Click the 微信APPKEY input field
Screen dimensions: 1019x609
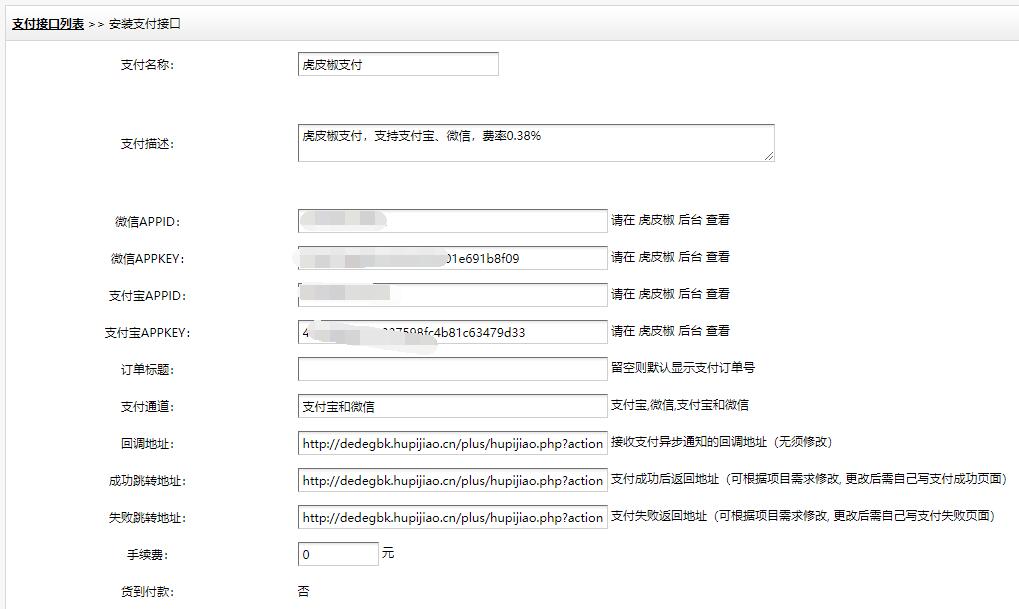click(x=453, y=258)
